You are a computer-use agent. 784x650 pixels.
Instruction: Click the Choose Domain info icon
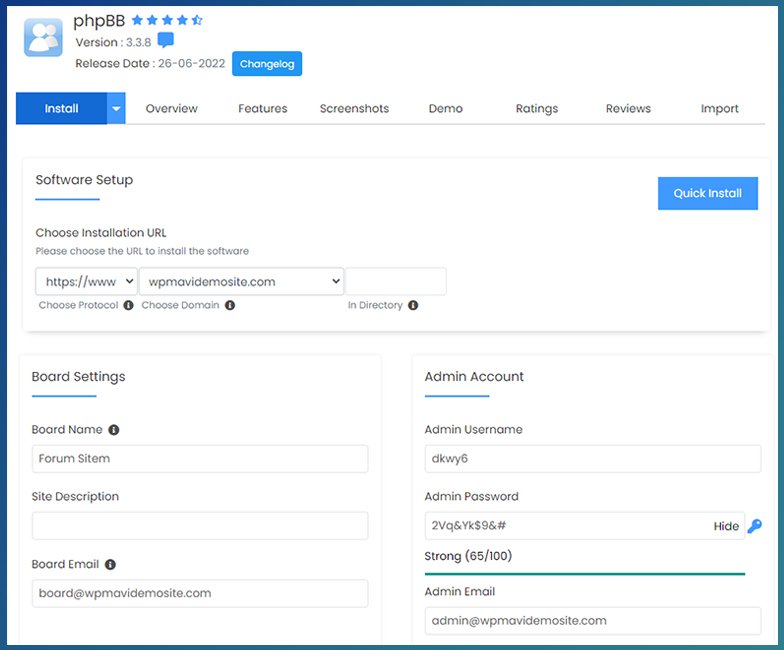pyautogui.click(x=230, y=305)
